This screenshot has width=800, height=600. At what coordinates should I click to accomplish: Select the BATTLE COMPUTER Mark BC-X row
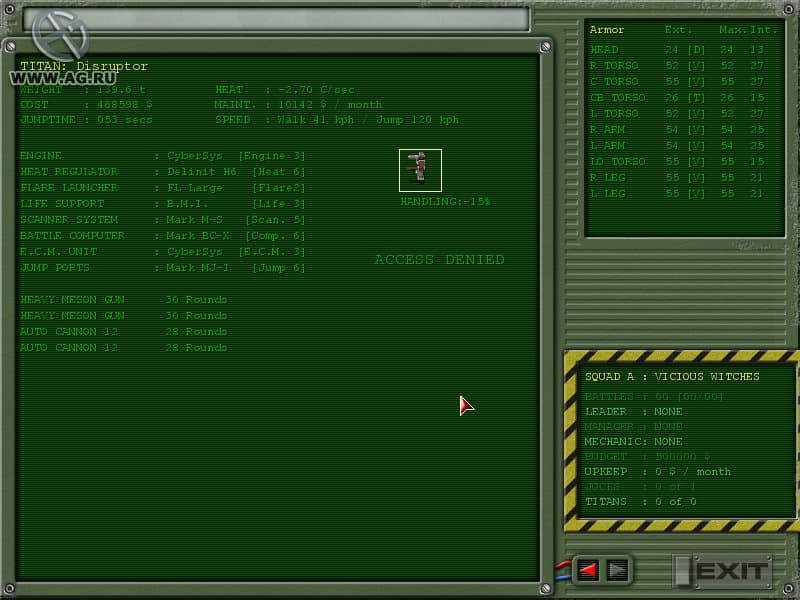coord(162,236)
